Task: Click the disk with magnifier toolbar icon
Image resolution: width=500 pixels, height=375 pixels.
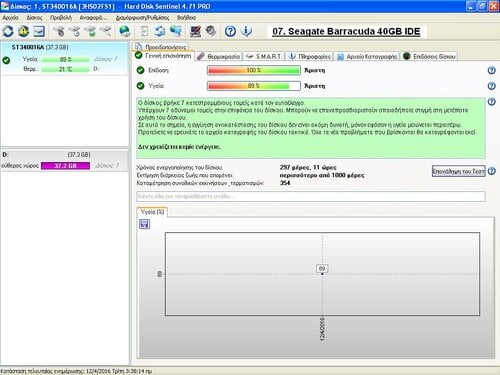Action: (106, 31)
